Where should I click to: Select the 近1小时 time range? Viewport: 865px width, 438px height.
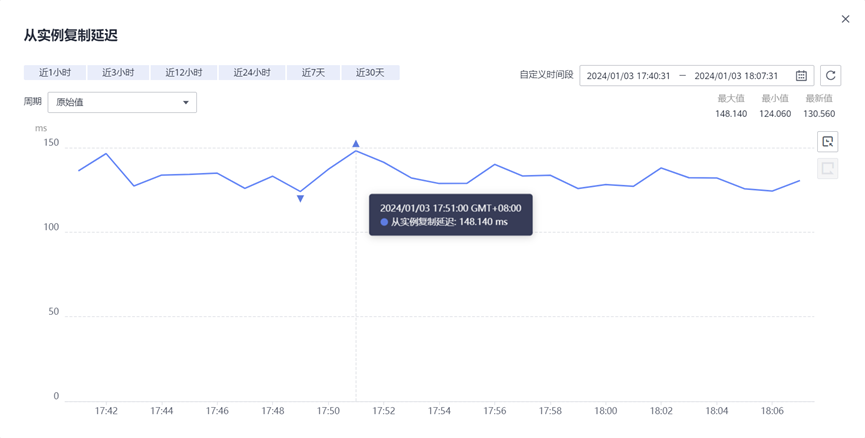tap(55, 73)
